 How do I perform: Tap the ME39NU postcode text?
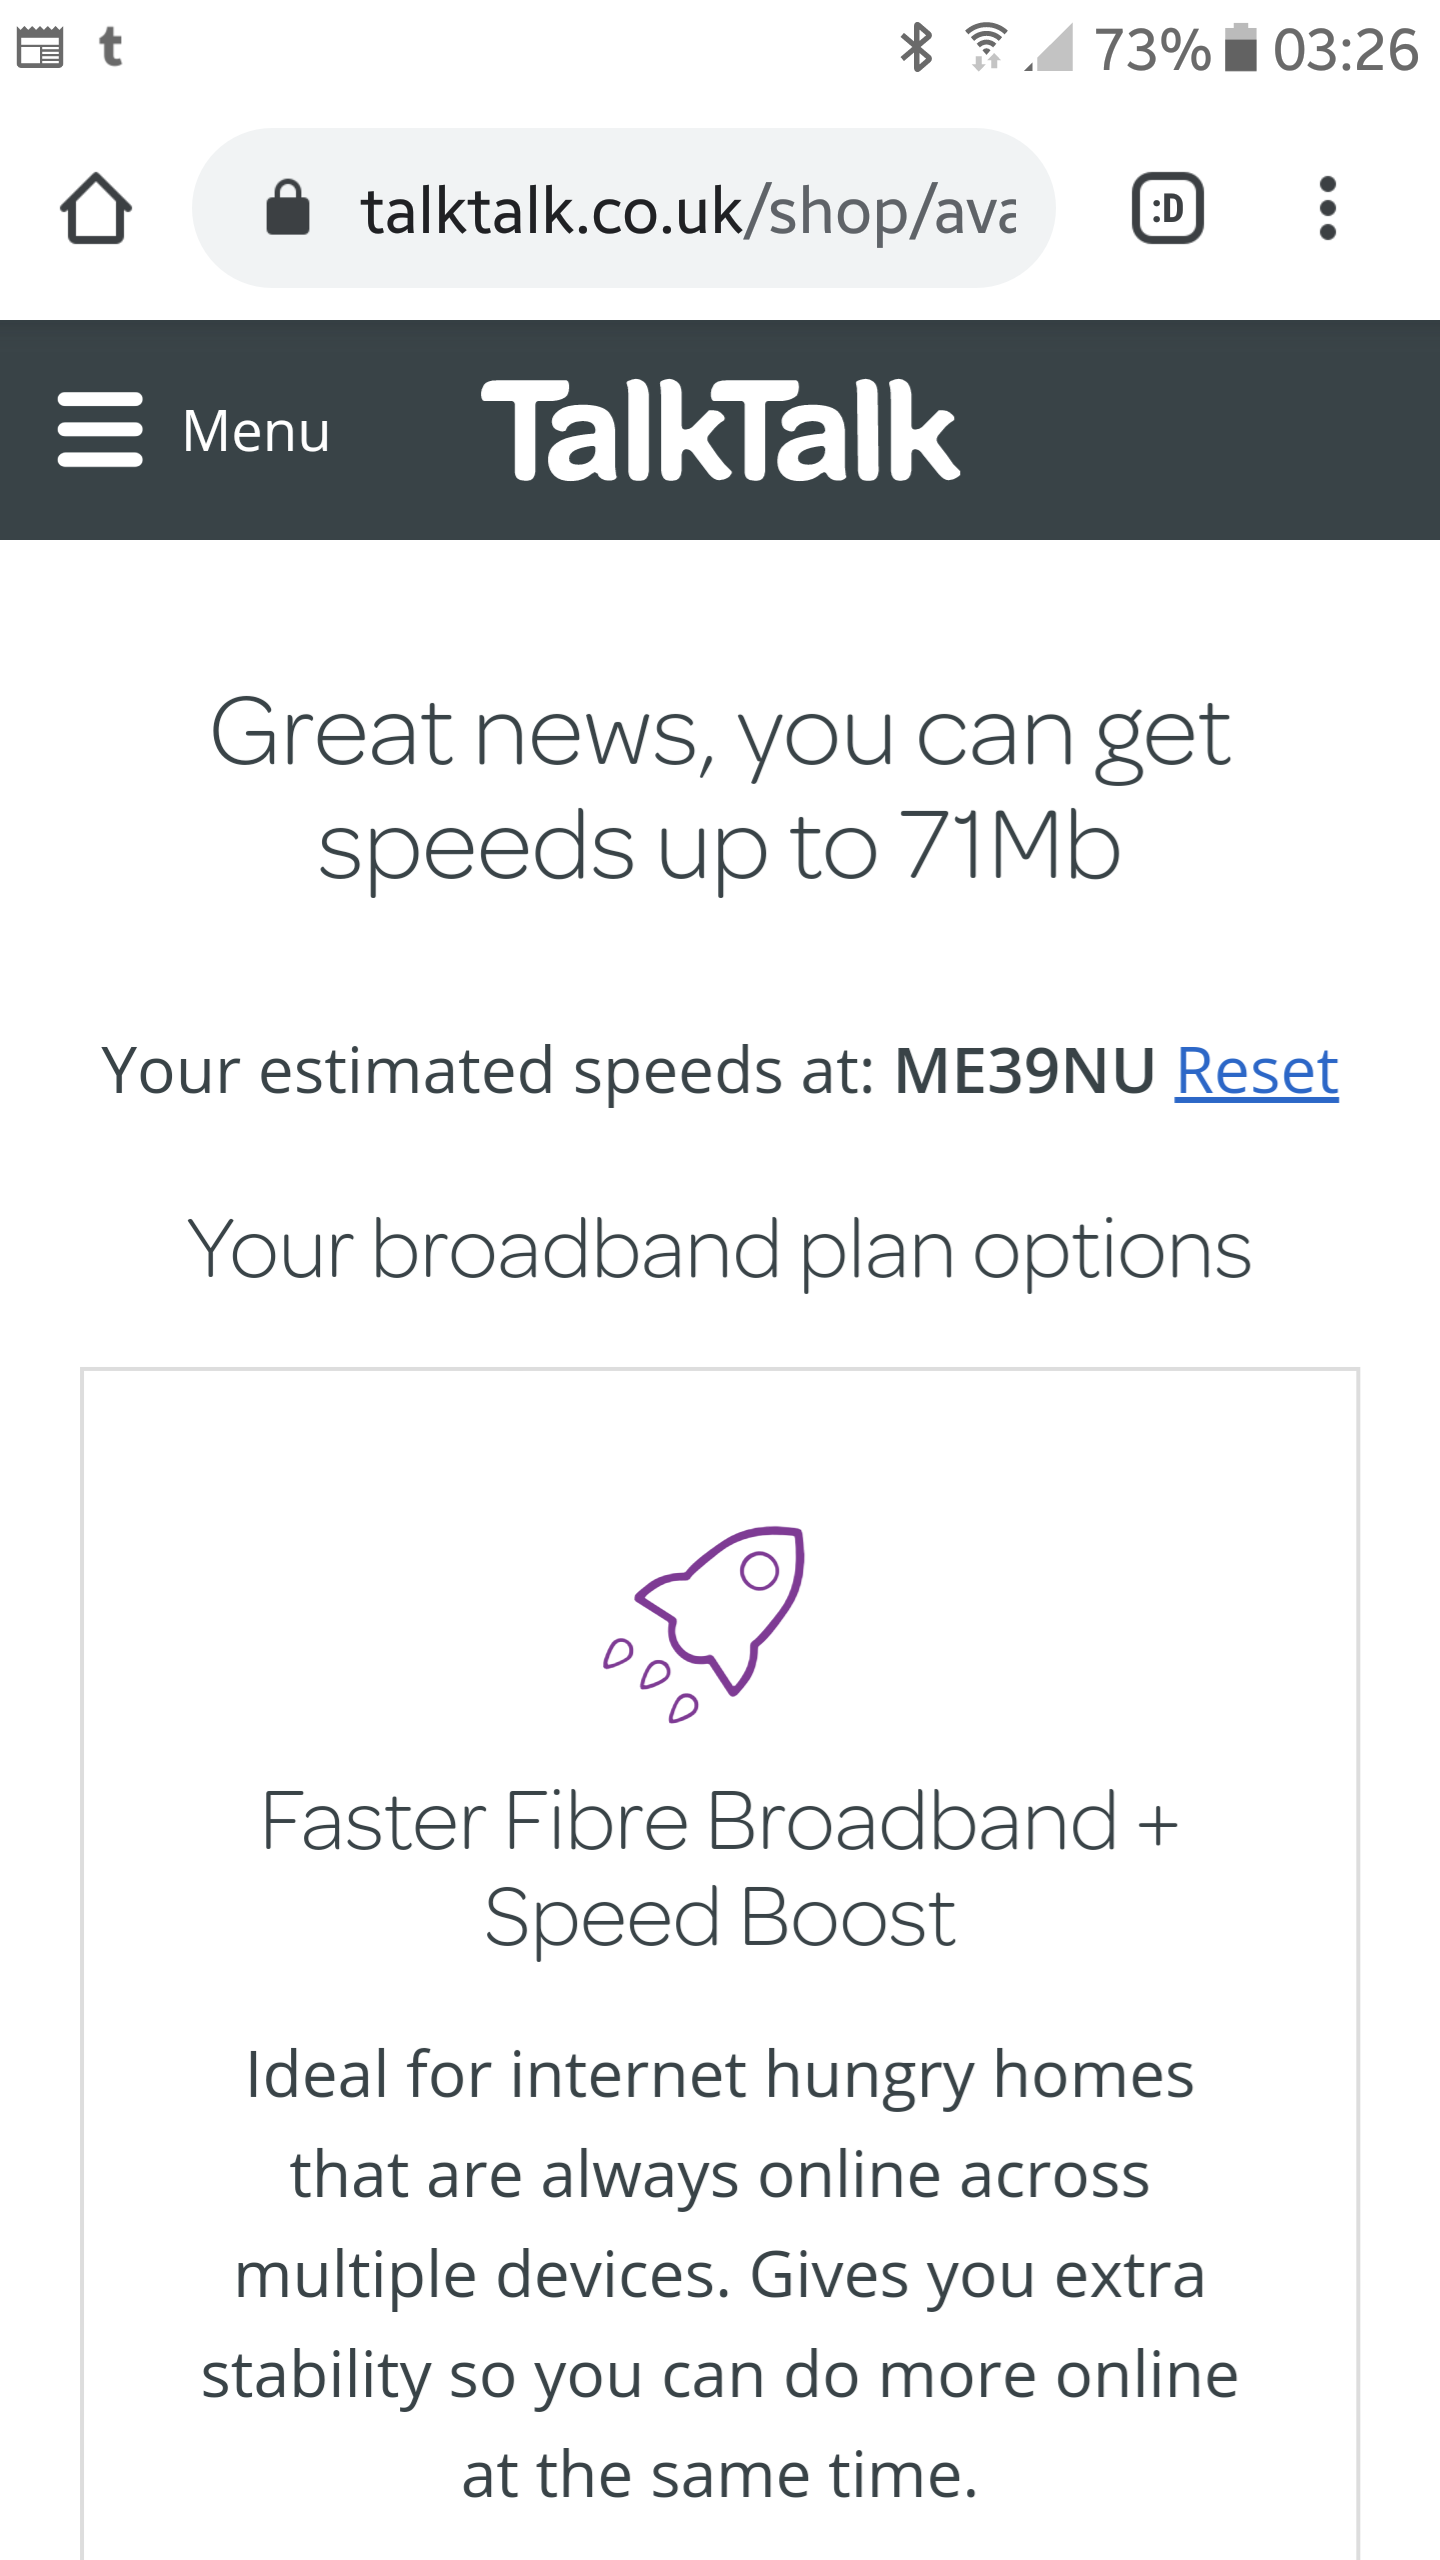1024,1071
